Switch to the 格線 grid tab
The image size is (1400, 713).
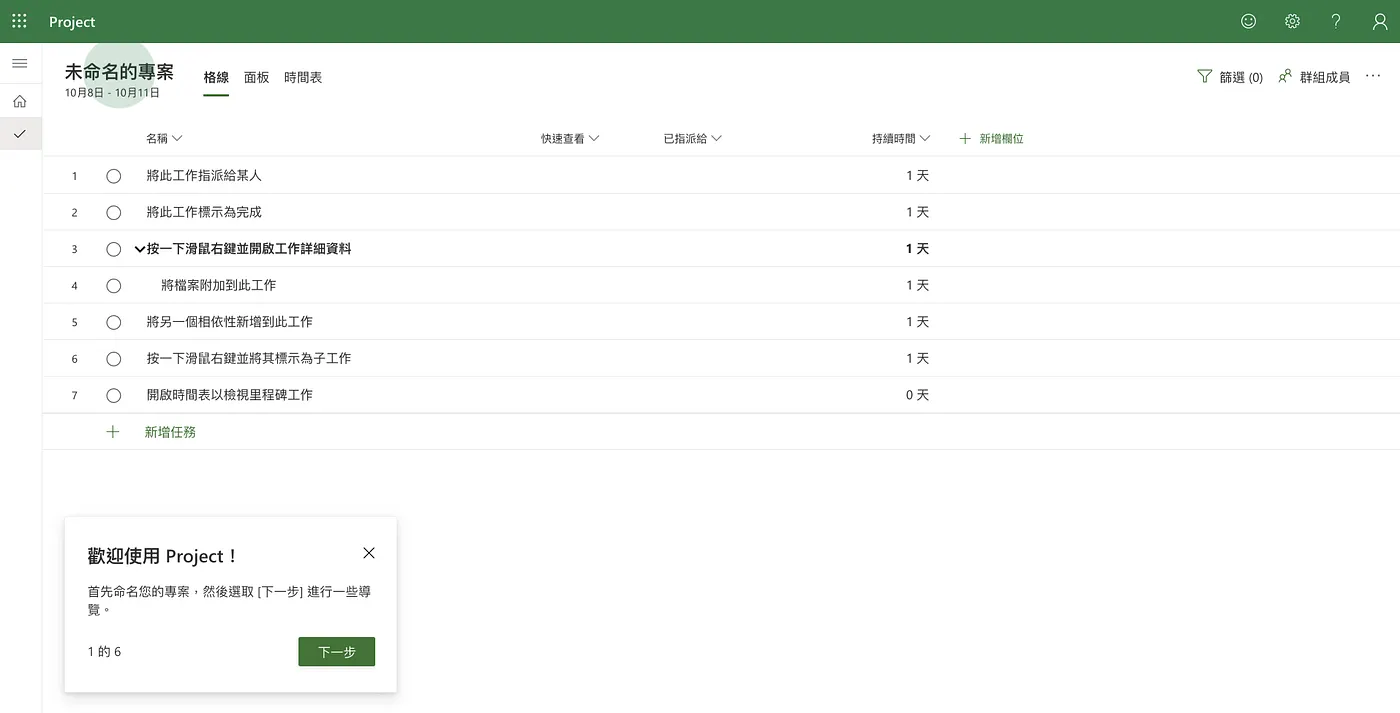216,77
